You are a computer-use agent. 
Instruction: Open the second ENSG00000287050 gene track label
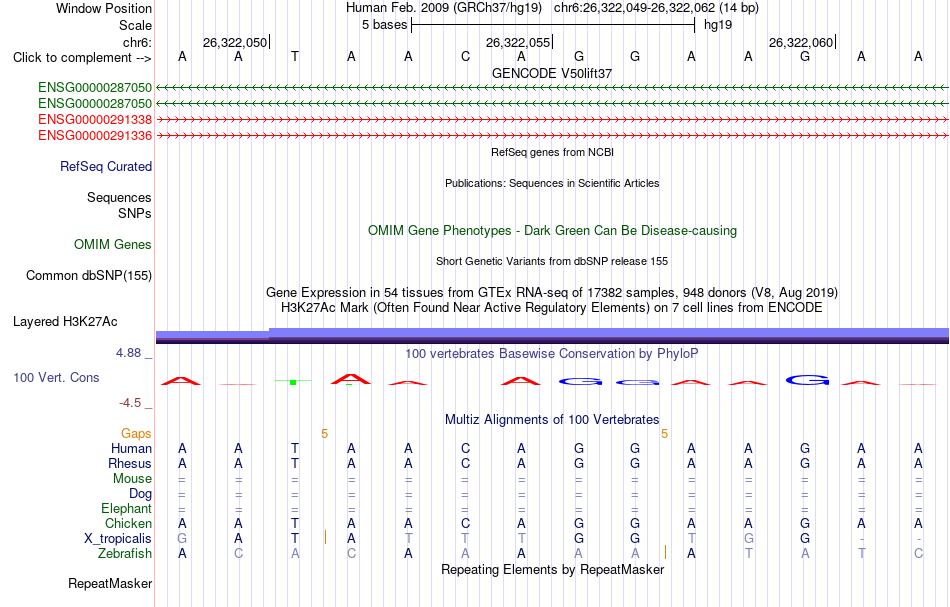point(95,104)
